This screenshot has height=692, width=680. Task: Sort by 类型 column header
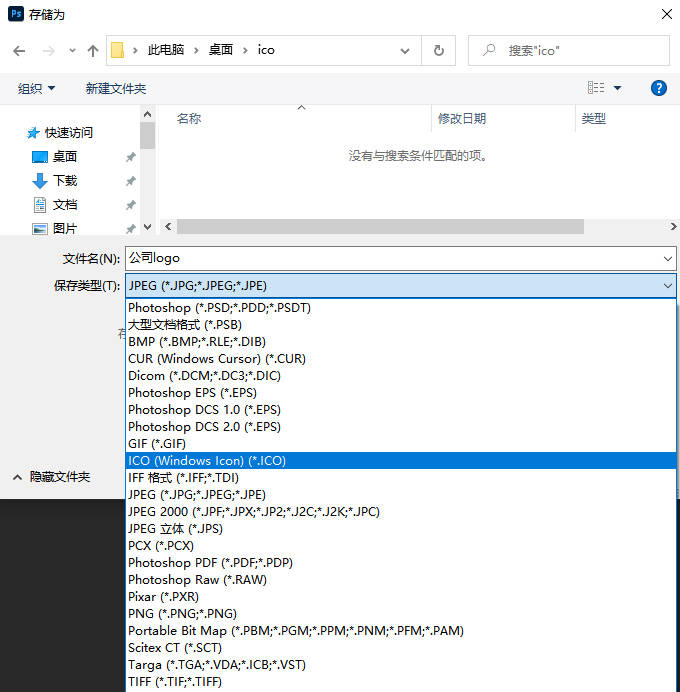click(x=594, y=118)
